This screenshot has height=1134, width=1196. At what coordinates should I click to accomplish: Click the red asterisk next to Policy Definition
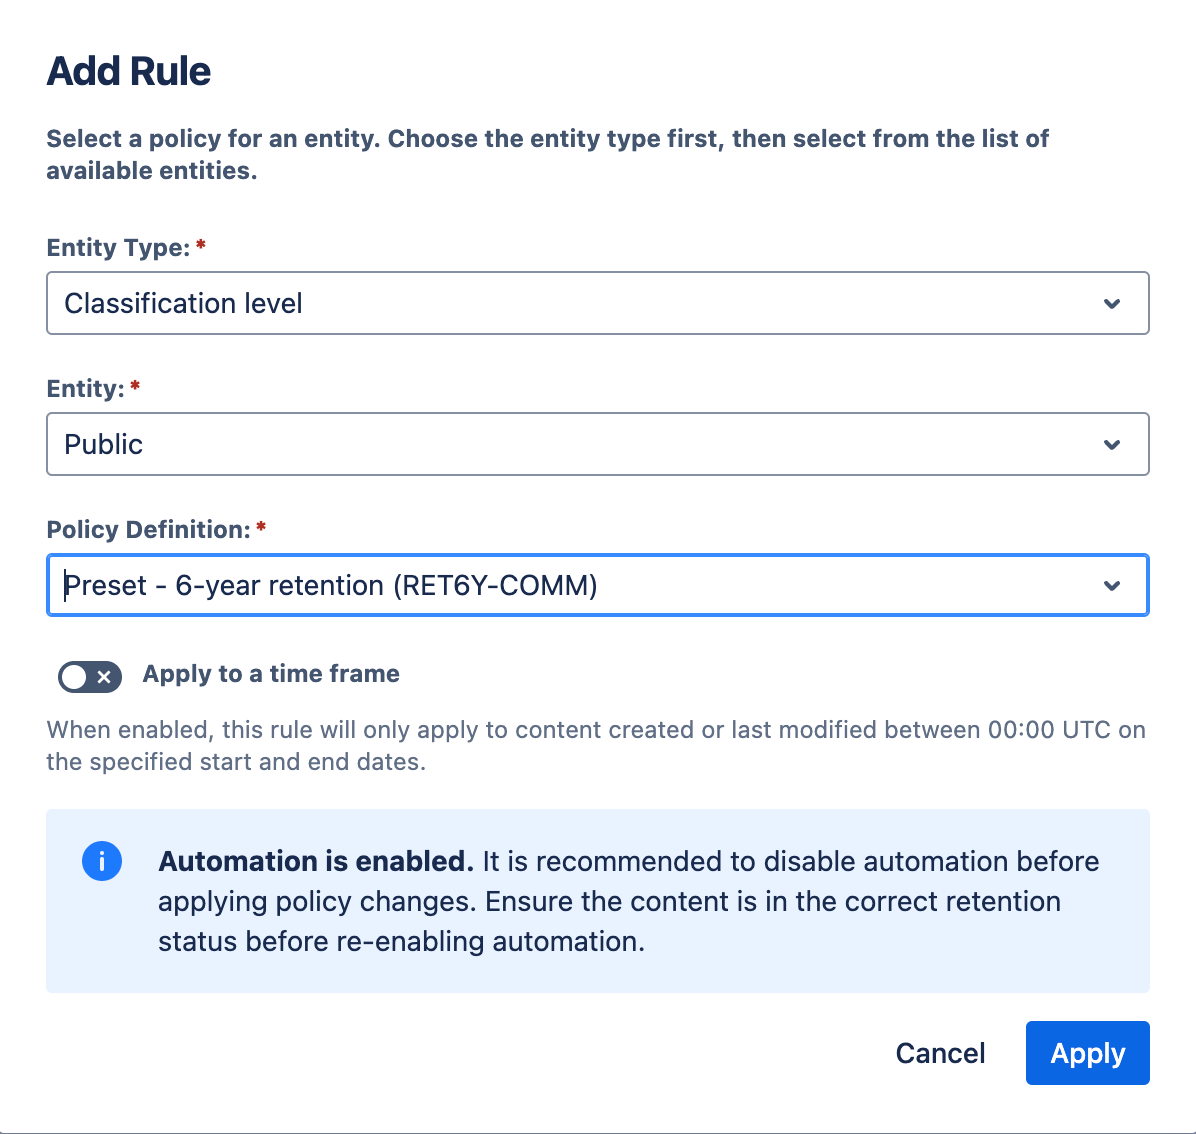261,525
